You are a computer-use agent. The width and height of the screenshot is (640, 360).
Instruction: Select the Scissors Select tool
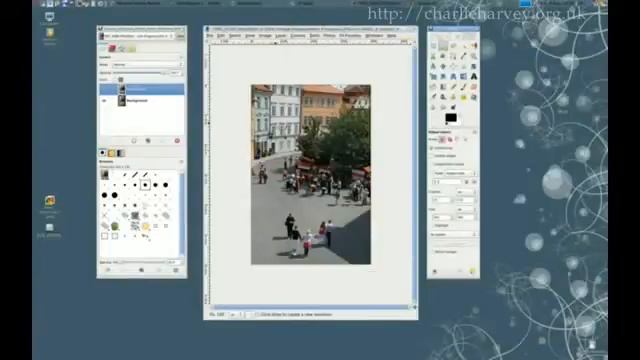tap(433, 56)
